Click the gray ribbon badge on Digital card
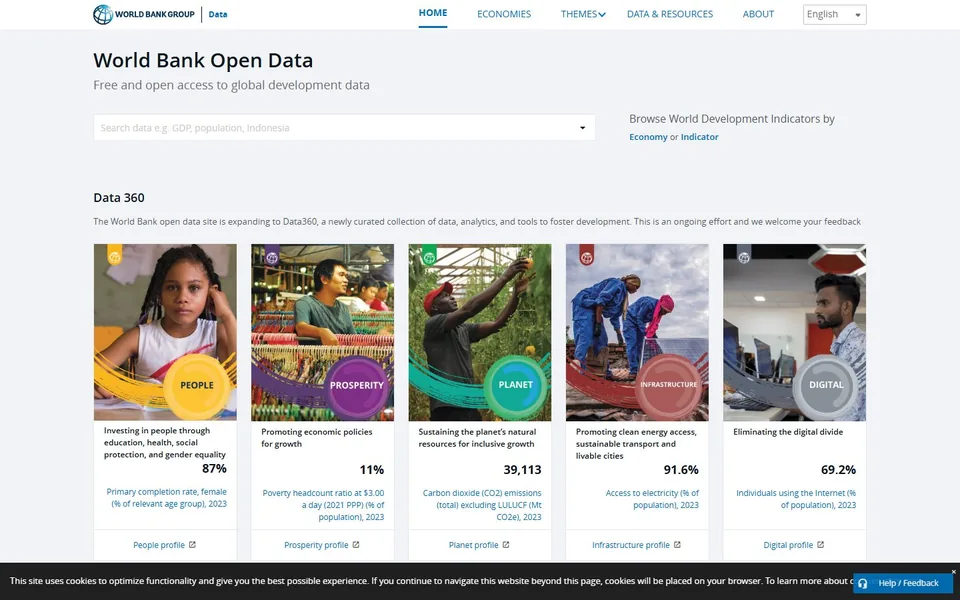This screenshot has height=600, width=960. [x=744, y=255]
